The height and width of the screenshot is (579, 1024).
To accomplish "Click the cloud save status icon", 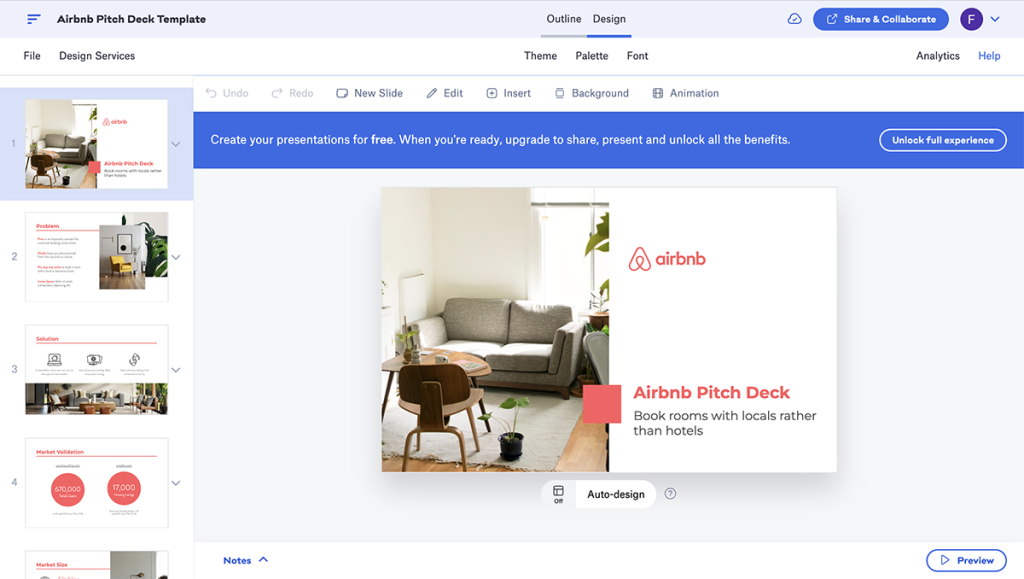I will (794, 19).
